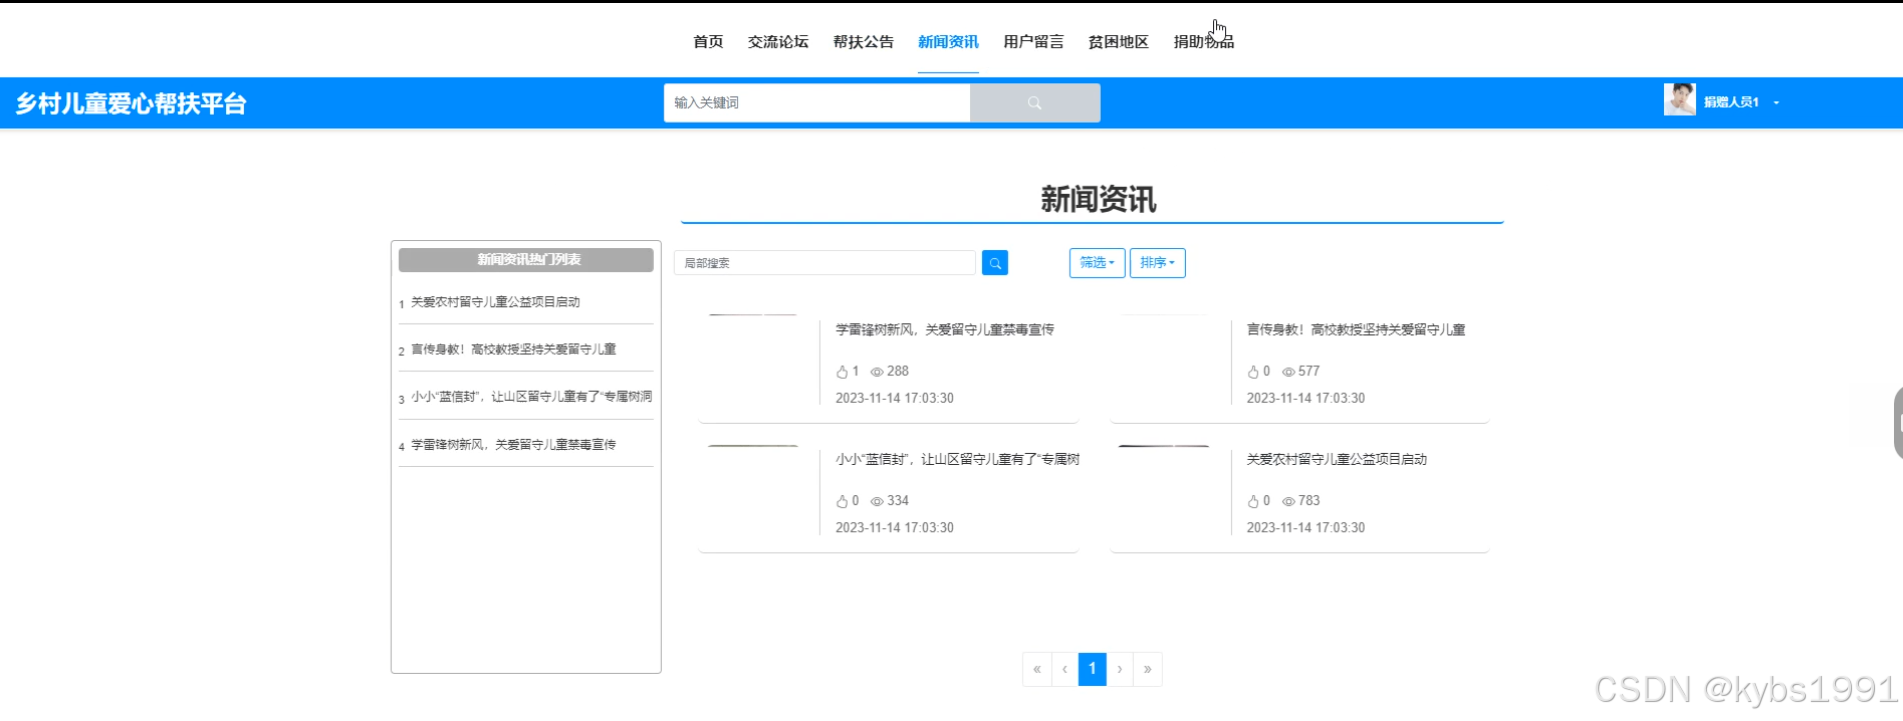Go to 贫困地区 page
Image resolution: width=1903 pixels, height=721 pixels.
(x=1118, y=42)
